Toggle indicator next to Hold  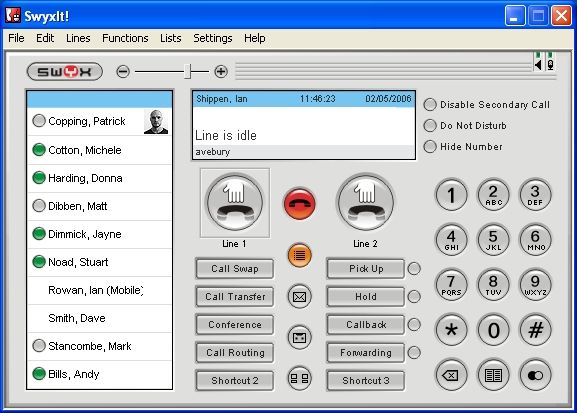414,296
